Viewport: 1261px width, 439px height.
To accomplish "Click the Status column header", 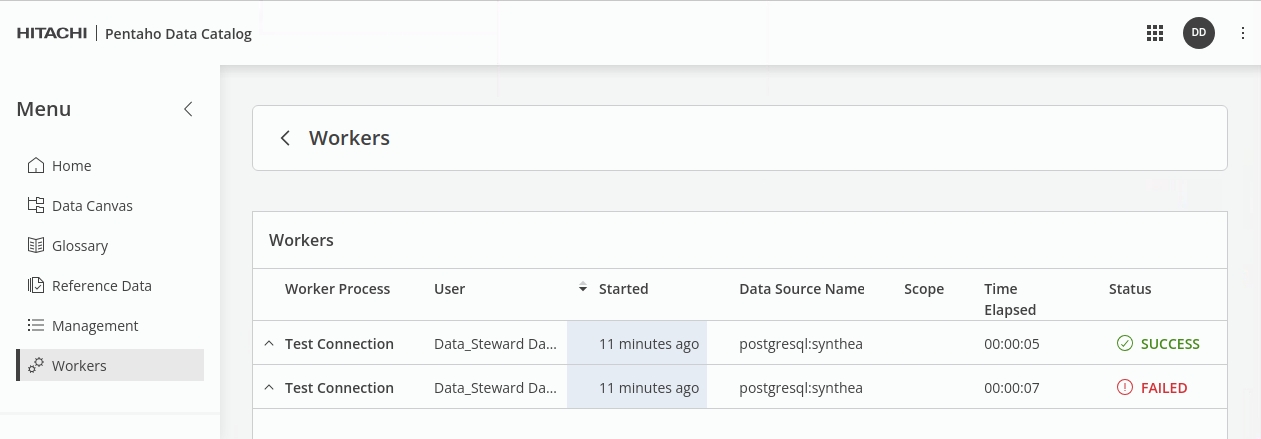I will tap(1130, 289).
